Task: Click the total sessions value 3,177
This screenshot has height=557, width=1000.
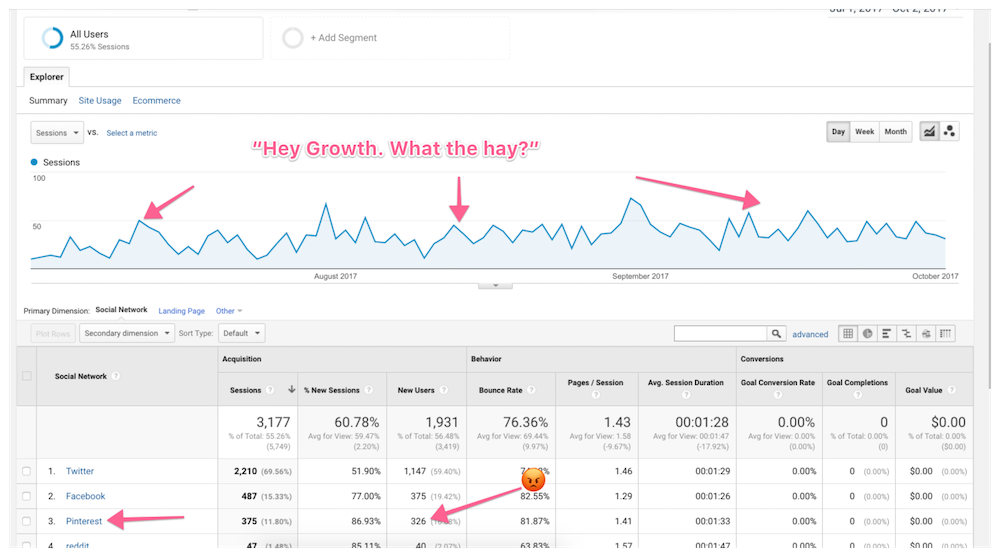Action: click(x=273, y=422)
